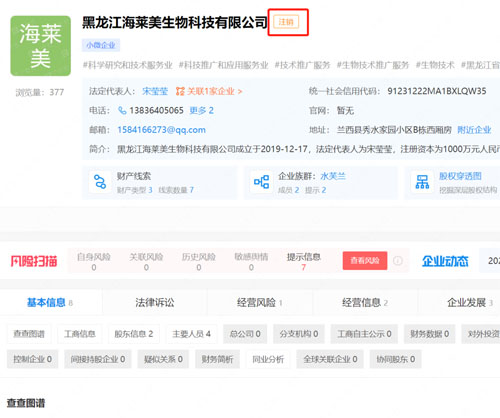500x418 pixels.
Task: Click hashtag #科技推广和应用服务业
Action: pos(223,65)
